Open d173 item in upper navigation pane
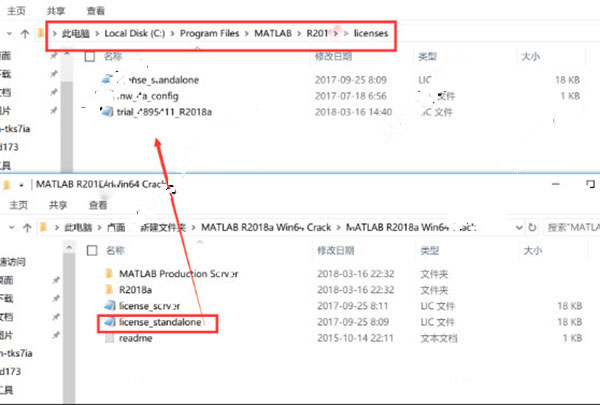 [x=9, y=147]
